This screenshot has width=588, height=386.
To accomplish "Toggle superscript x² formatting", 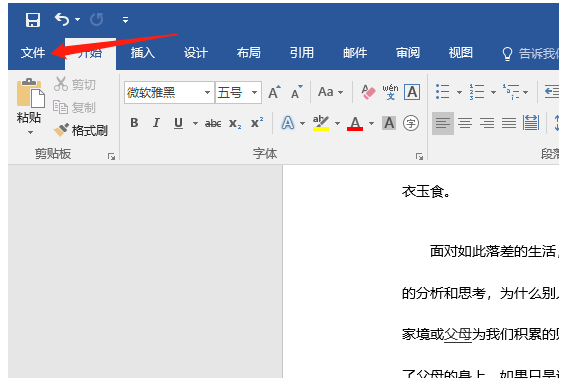I will click(257, 122).
